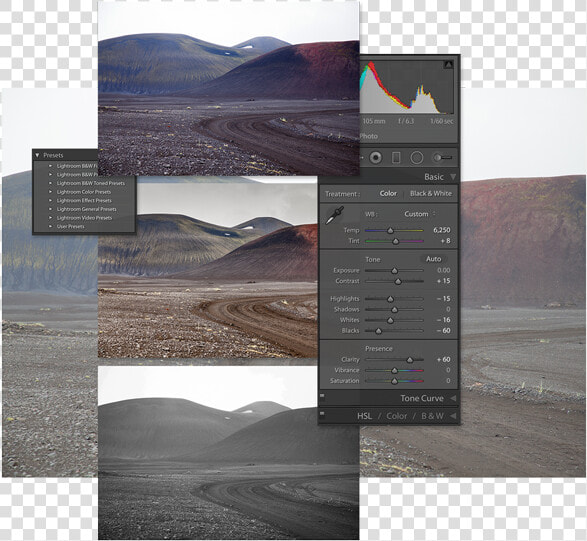Adjust the Clarity slider handle
587x541 pixels.
[x=410, y=360]
